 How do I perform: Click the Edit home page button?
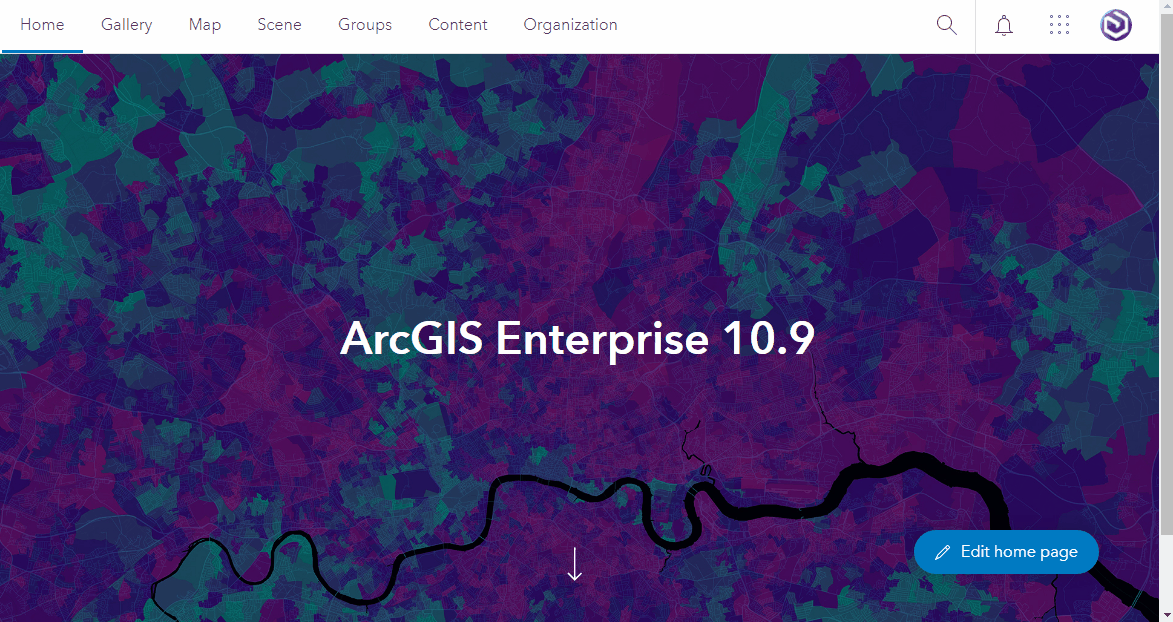(1006, 552)
